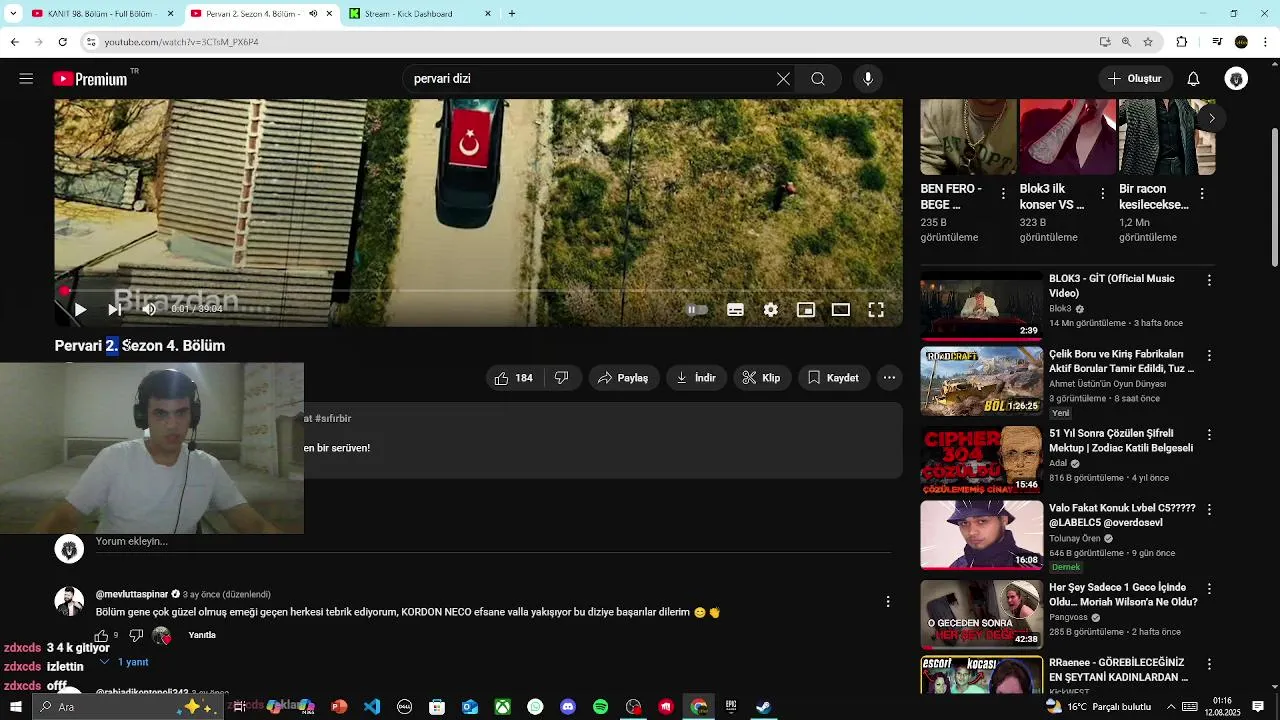Close the Kick Dashboard tab
The width and height of the screenshot is (1280, 720).
pos(488,14)
